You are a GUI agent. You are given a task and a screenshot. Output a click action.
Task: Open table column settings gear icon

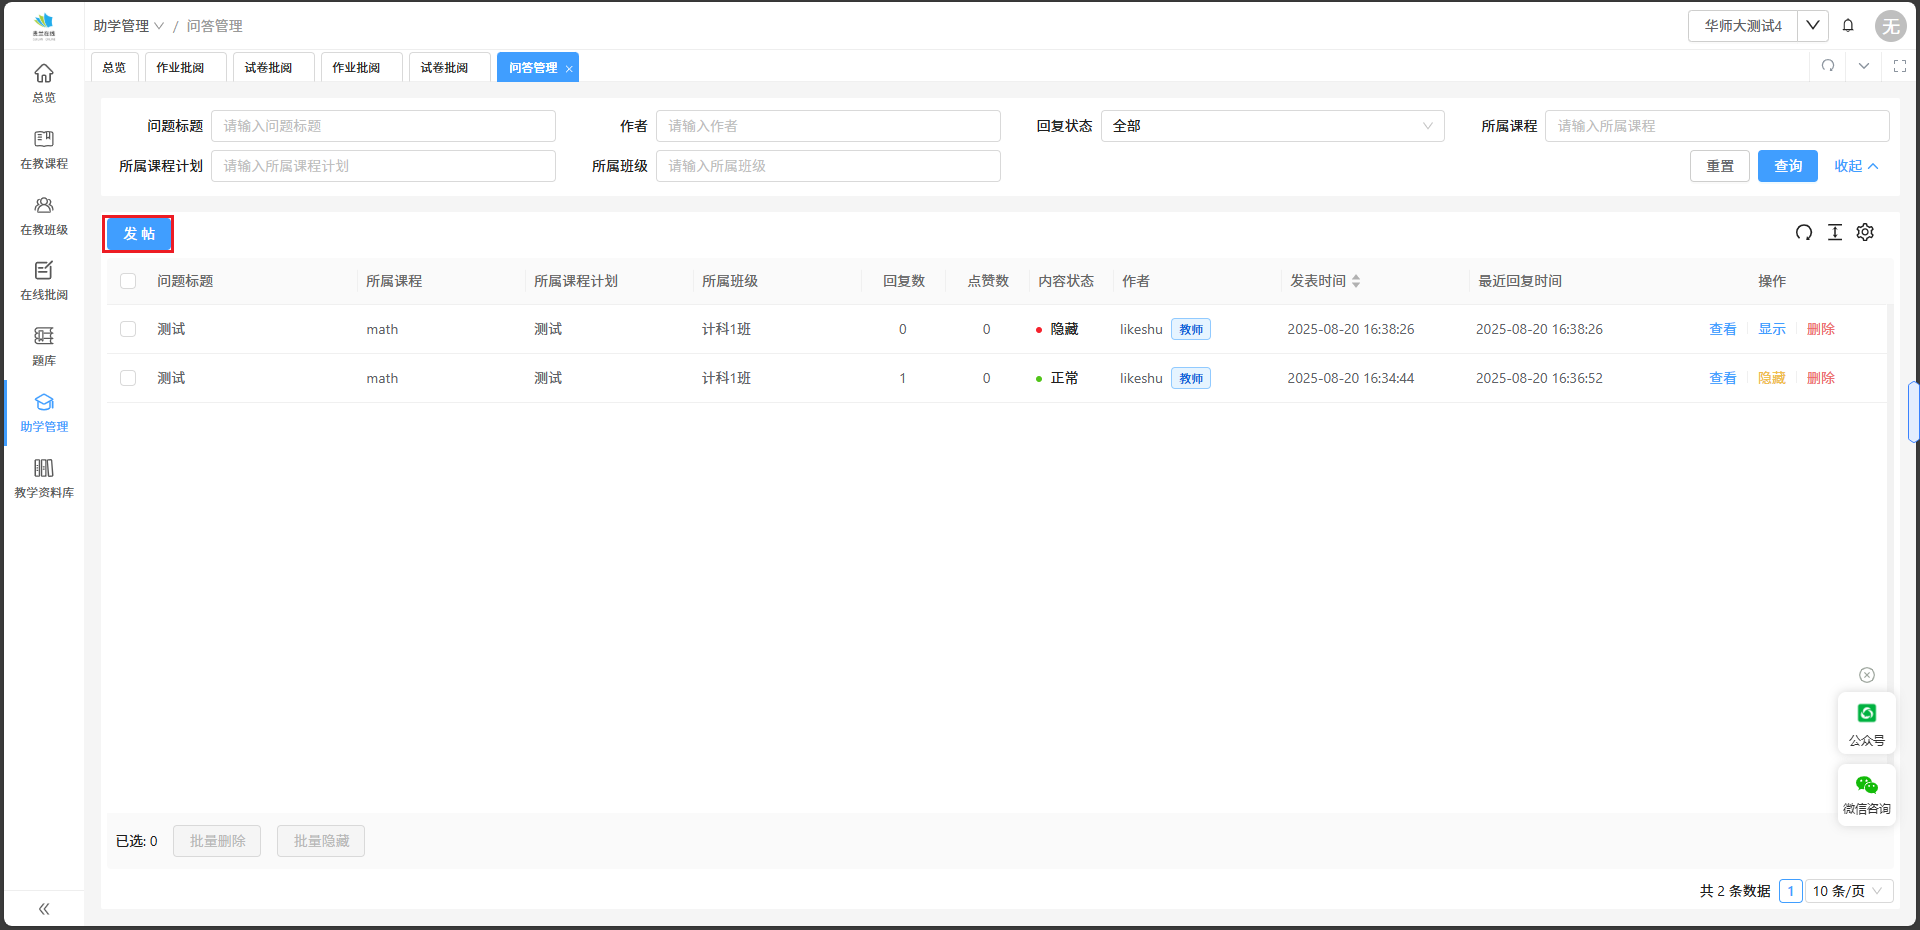[1865, 232]
